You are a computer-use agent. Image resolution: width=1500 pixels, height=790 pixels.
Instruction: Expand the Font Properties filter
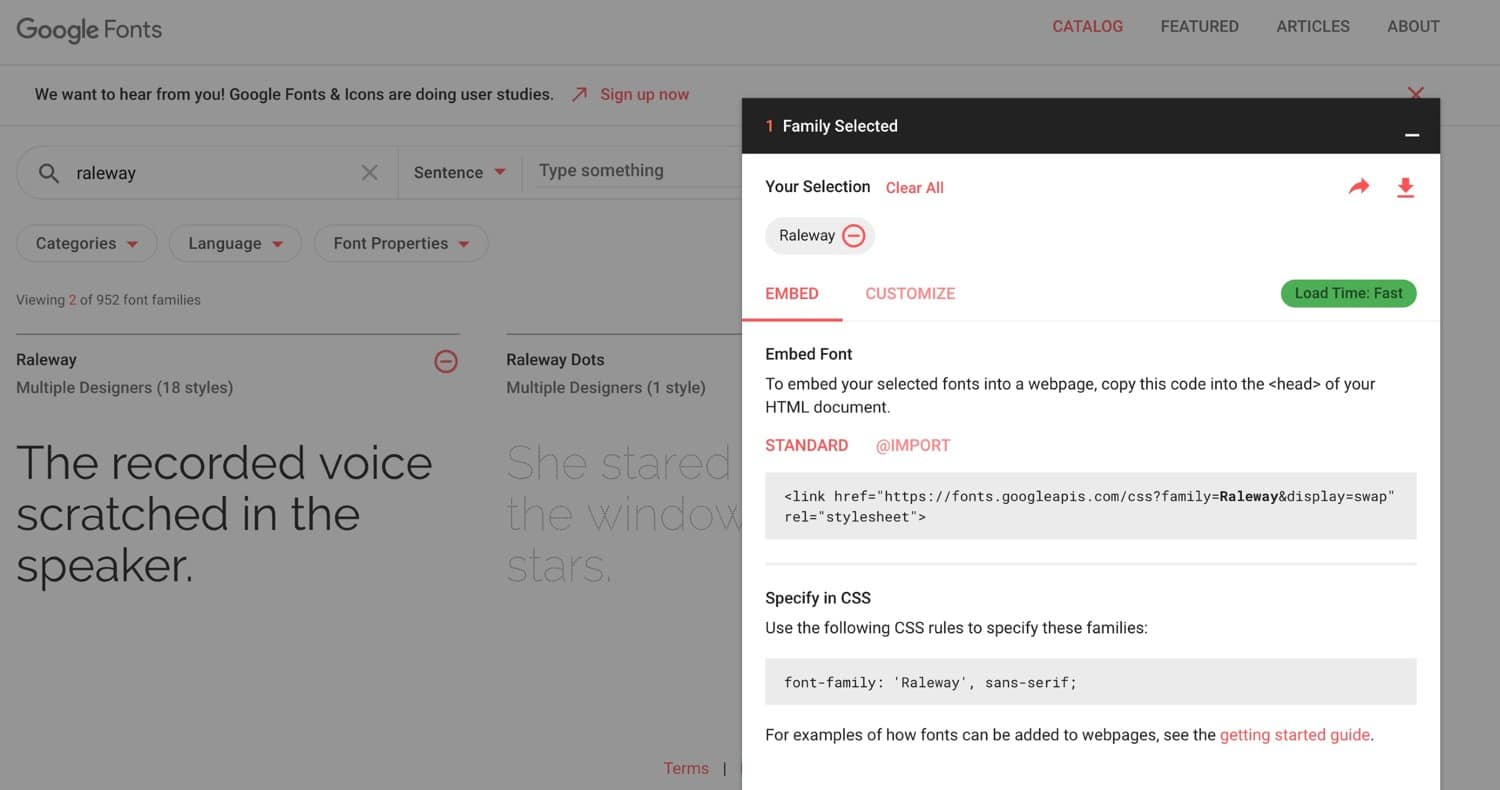point(400,243)
